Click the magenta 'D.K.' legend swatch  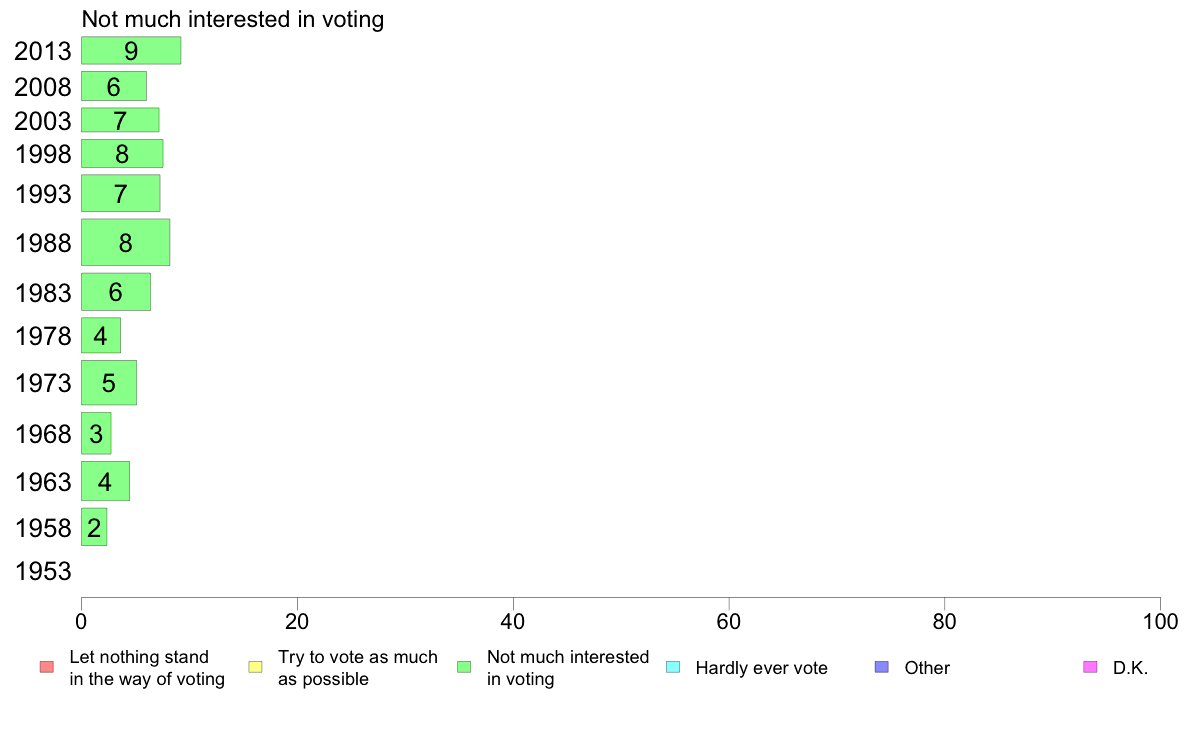click(x=1090, y=667)
